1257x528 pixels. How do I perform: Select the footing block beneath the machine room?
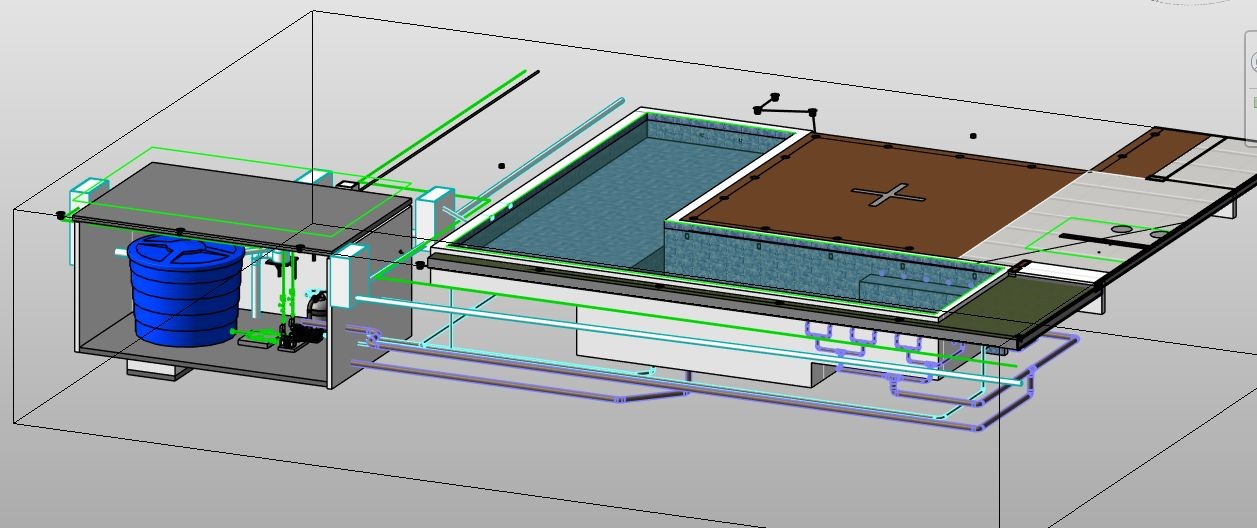pyautogui.click(x=158, y=368)
